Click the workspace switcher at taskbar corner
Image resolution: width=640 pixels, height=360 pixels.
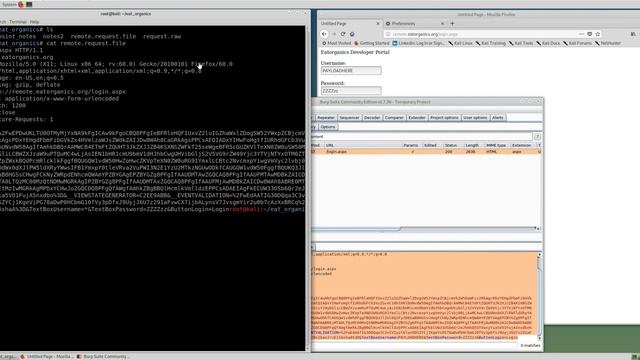click(x=635, y=357)
